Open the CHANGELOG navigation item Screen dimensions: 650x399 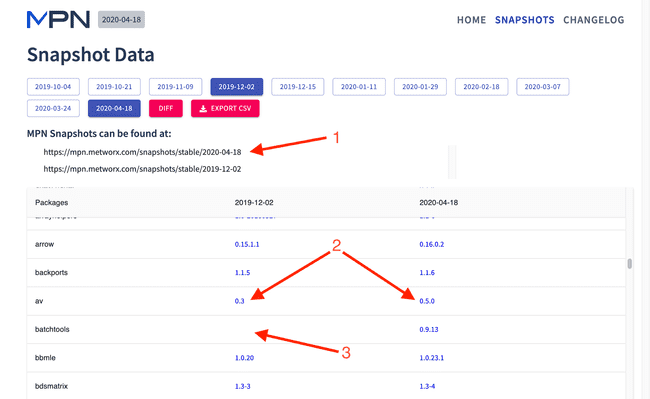pos(593,20)
